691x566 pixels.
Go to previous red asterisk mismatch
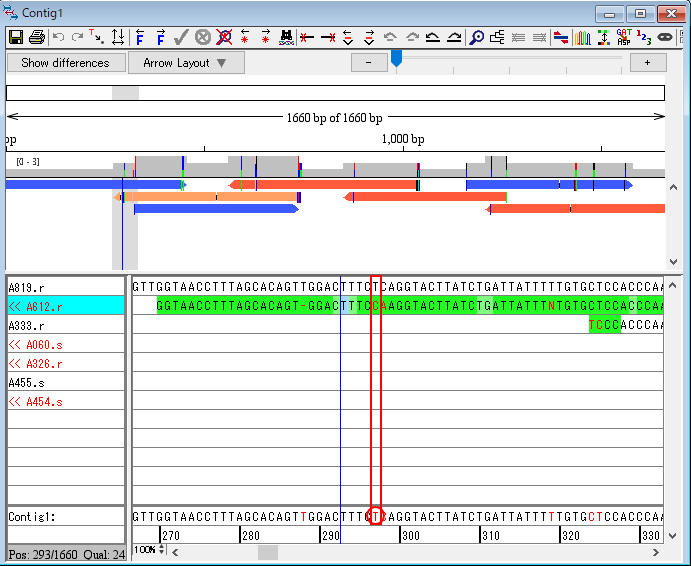point(245,37)
